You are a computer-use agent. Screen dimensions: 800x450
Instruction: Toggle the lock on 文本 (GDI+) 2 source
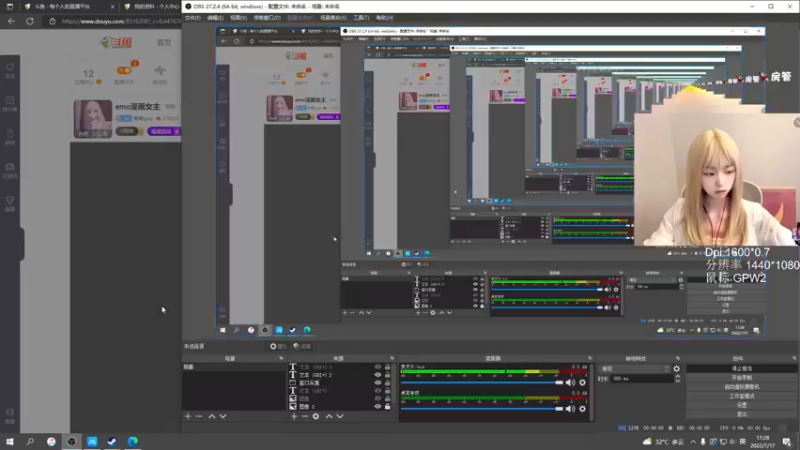387,375
